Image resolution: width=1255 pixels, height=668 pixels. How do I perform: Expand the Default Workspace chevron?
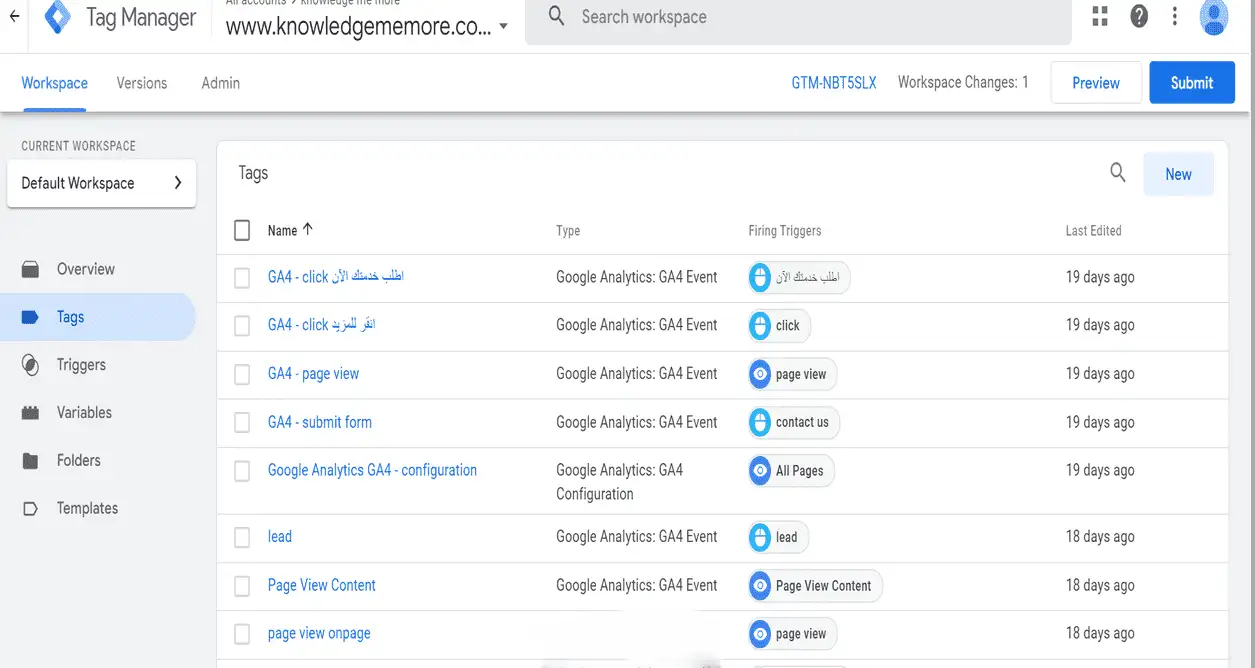178,183
